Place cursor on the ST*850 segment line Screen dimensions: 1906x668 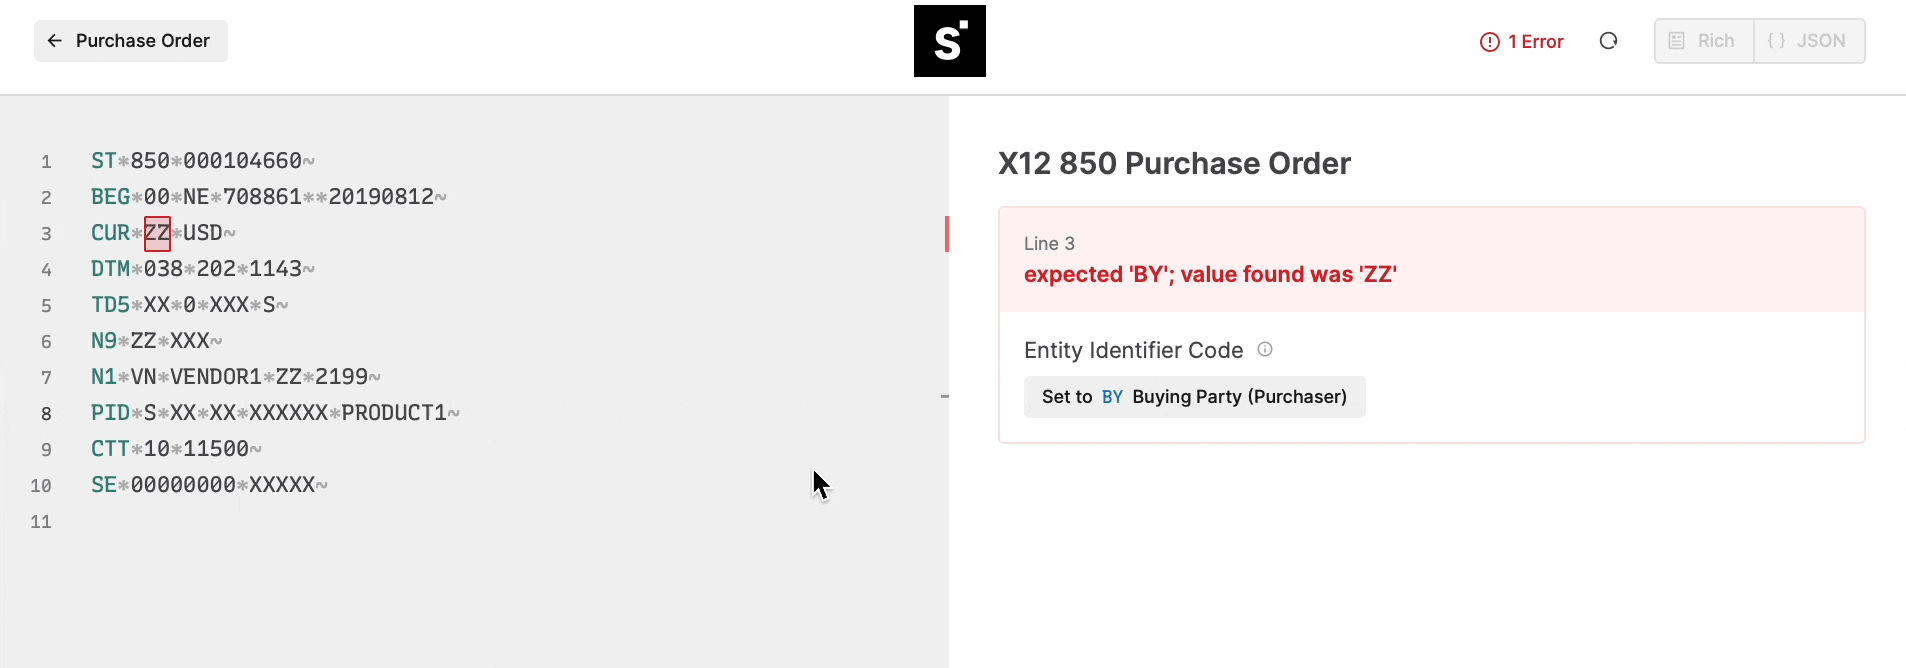203,161
